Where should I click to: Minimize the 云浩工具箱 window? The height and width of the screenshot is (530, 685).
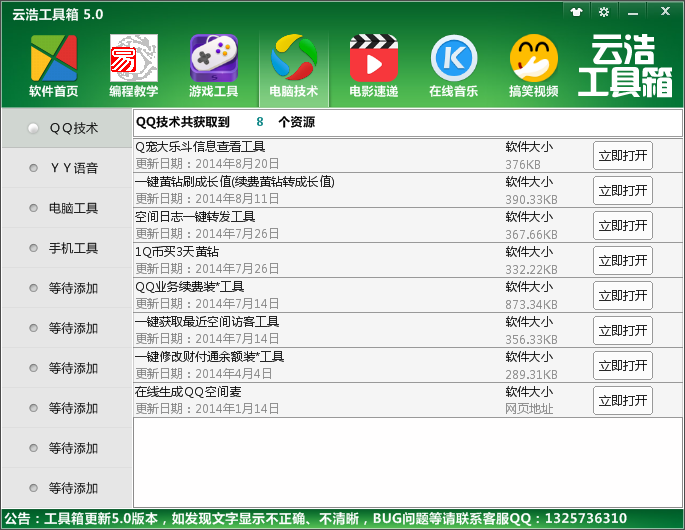(x=633, y=12)
